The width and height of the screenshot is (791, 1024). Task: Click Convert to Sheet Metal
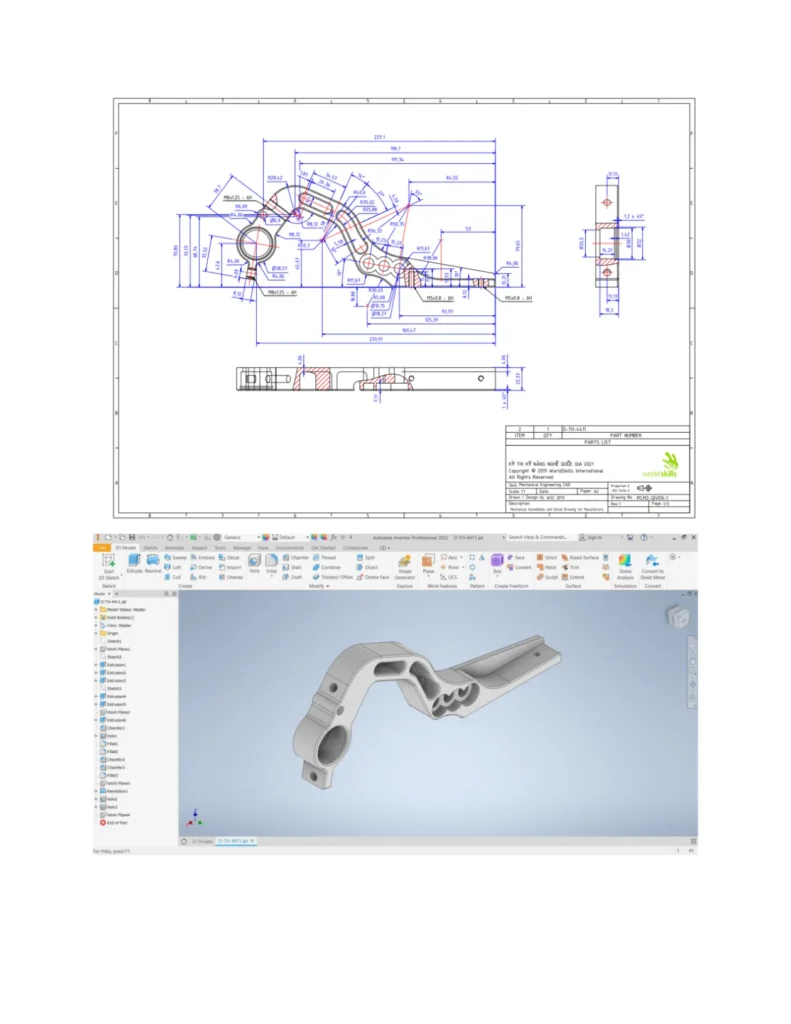coord(653,564)
